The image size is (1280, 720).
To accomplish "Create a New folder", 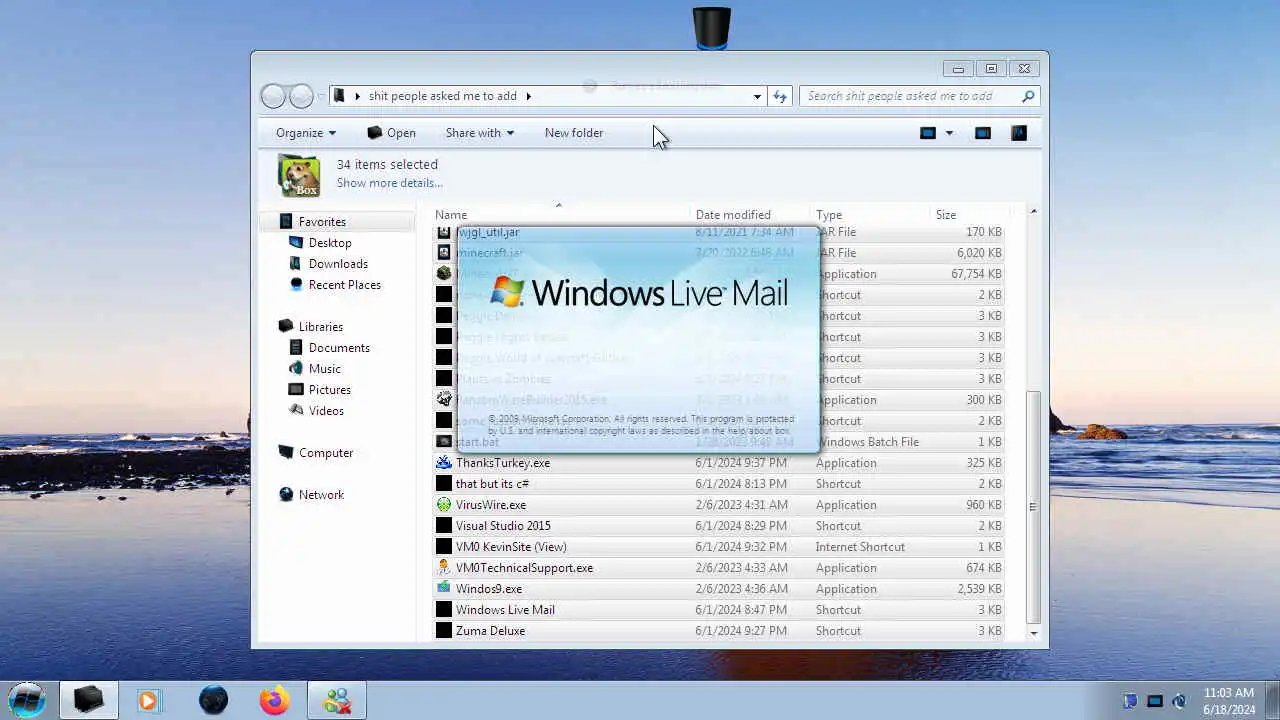I will (x=574, y=133).
